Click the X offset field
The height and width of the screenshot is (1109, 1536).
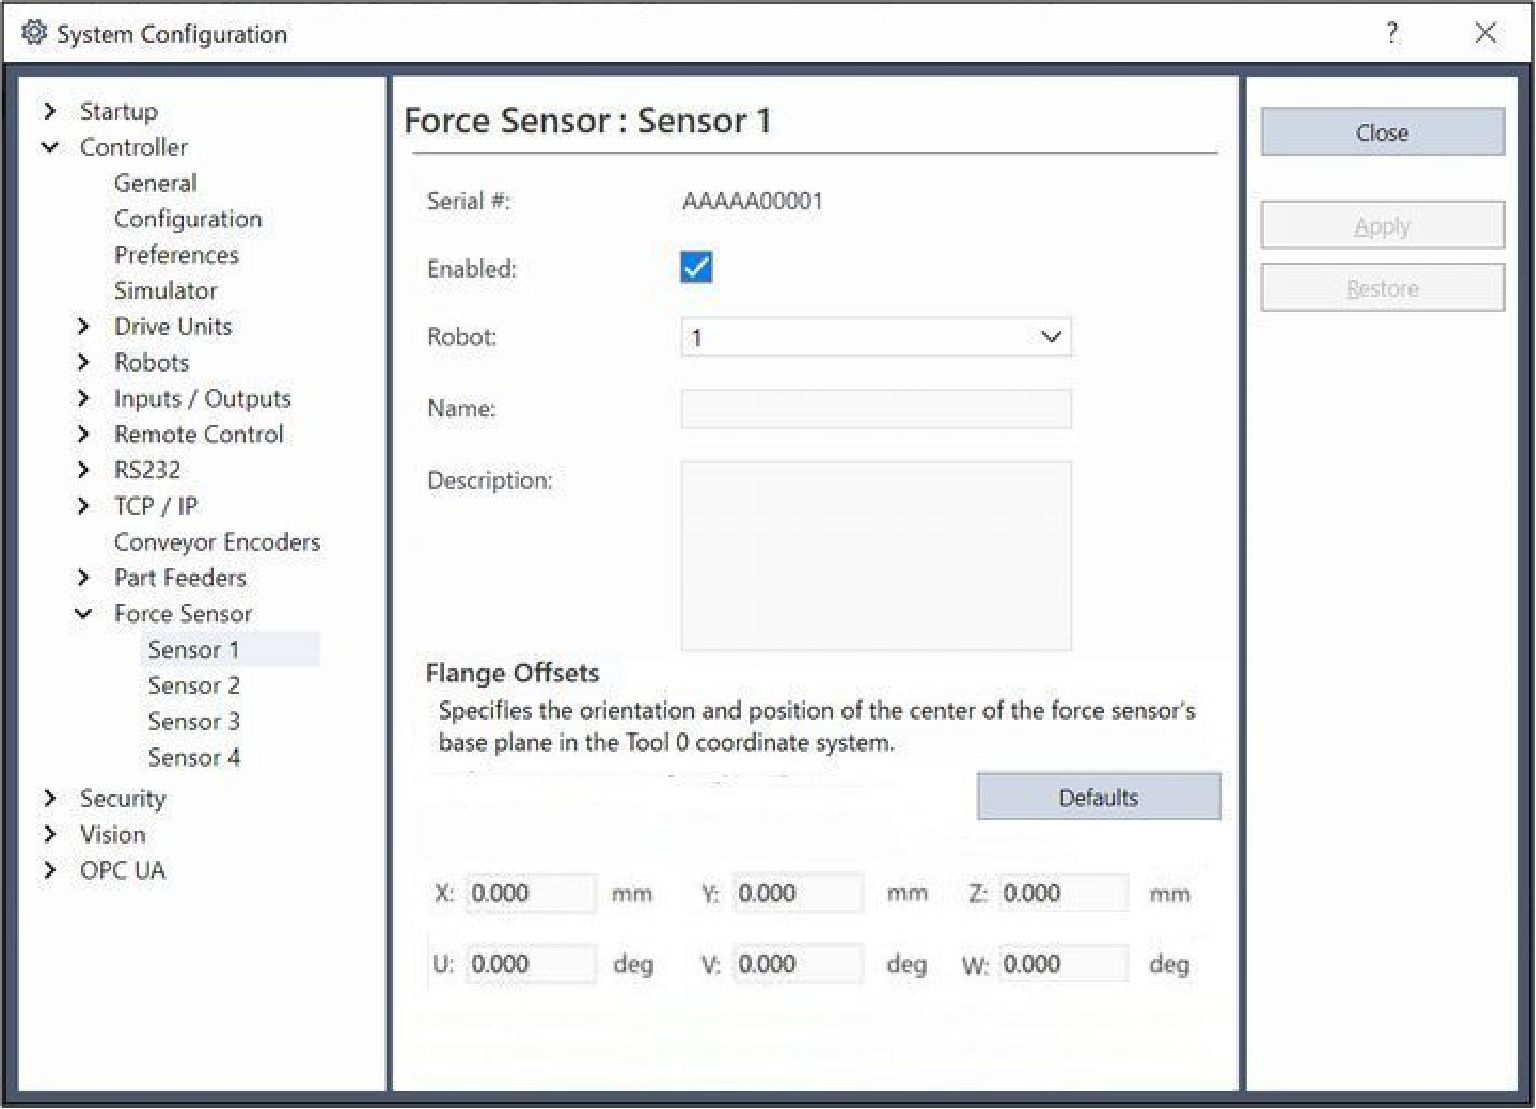(x=531, y=893)
